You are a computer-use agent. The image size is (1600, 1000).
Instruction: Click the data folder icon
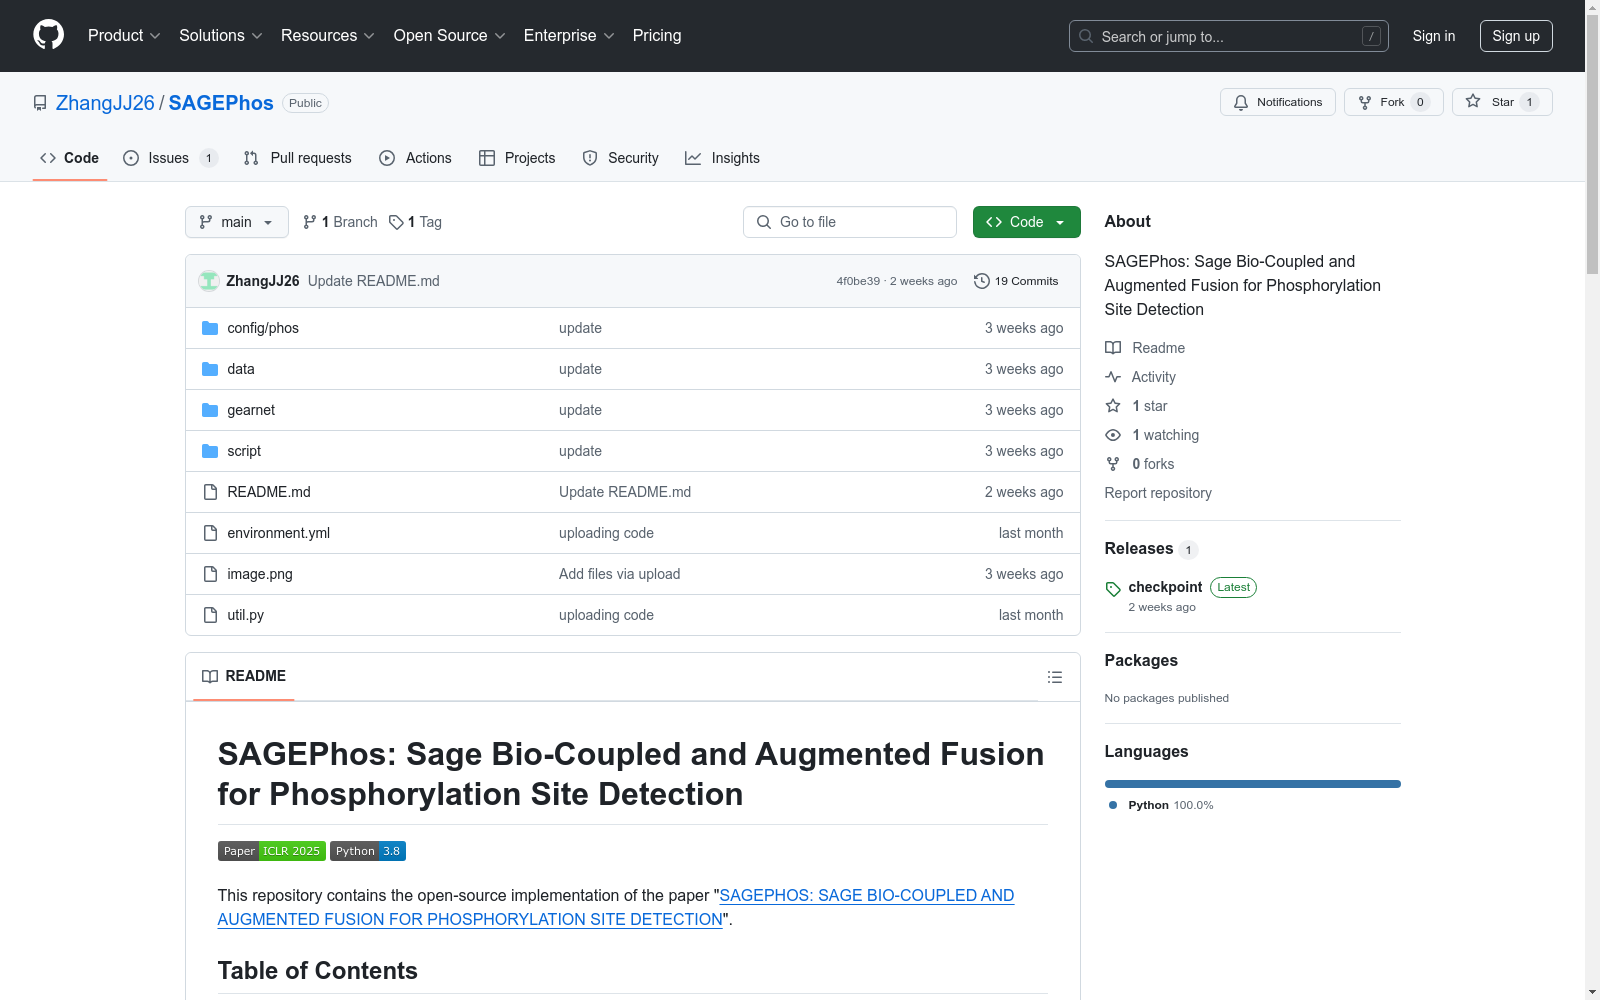(210, 369)
